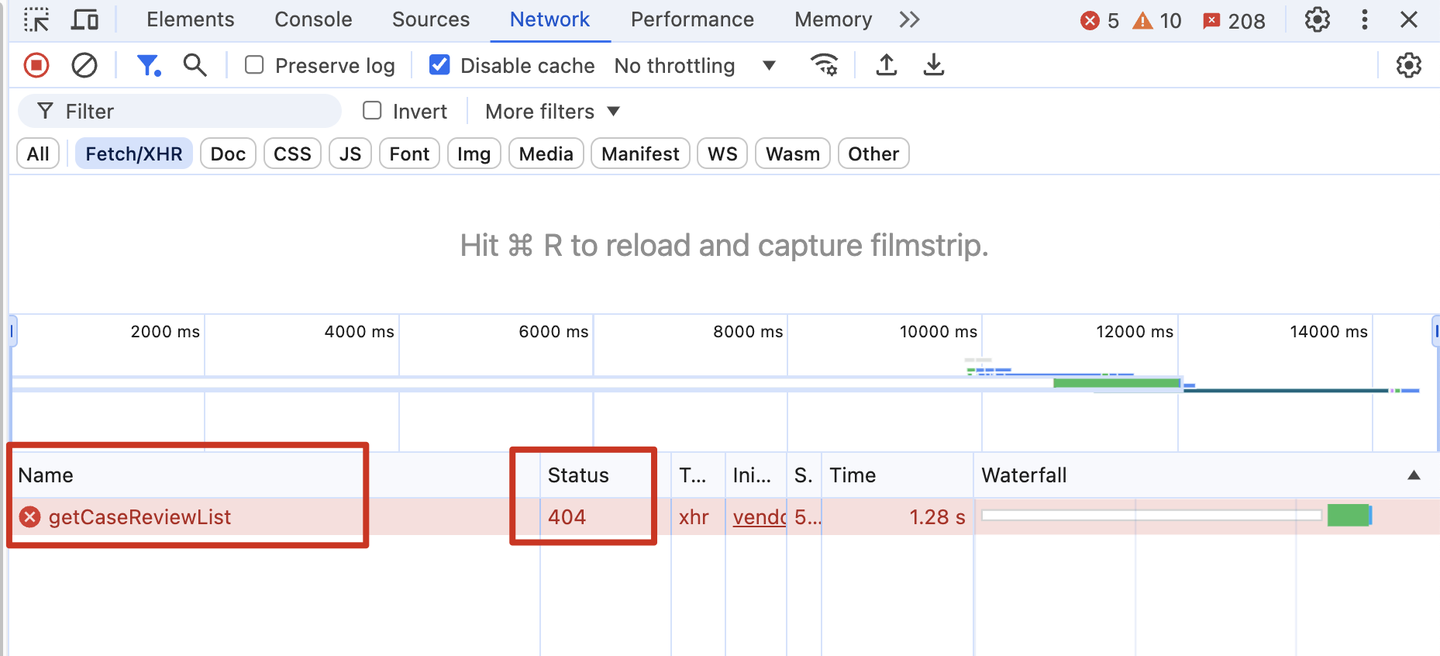Open the Sources tab
Screen dimensions: 1440x656
pos(431,20)
